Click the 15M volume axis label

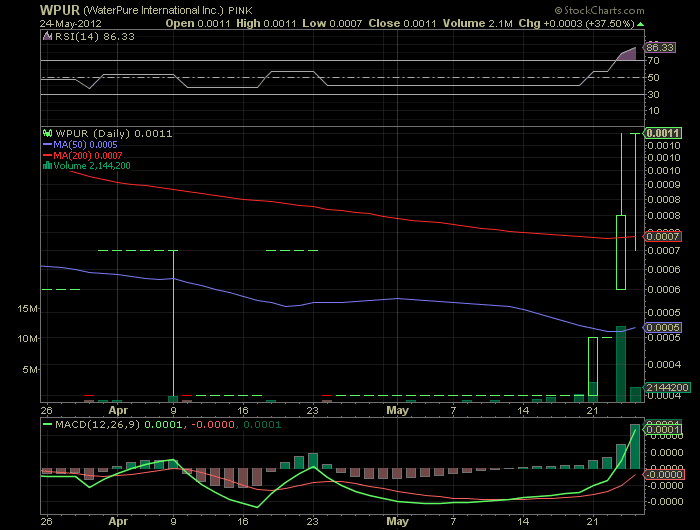(x=27, y=309)
